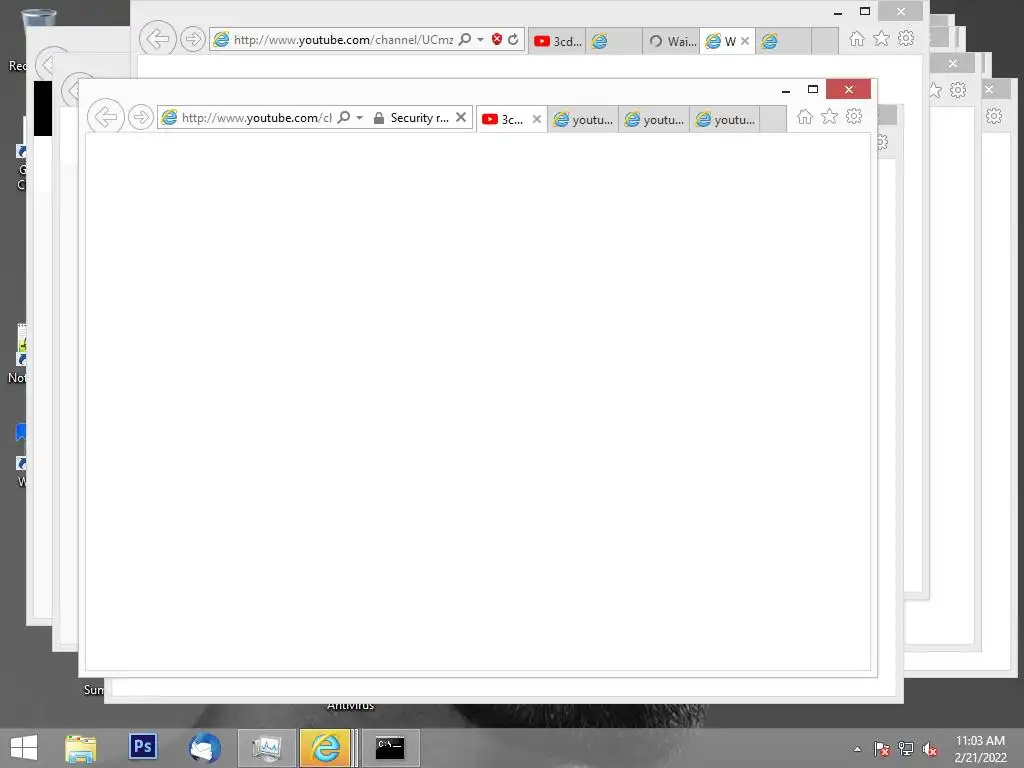Open Thunderbird from the taskbar
This screenshot has height=768, width=1024.
[x=205, y=748]
